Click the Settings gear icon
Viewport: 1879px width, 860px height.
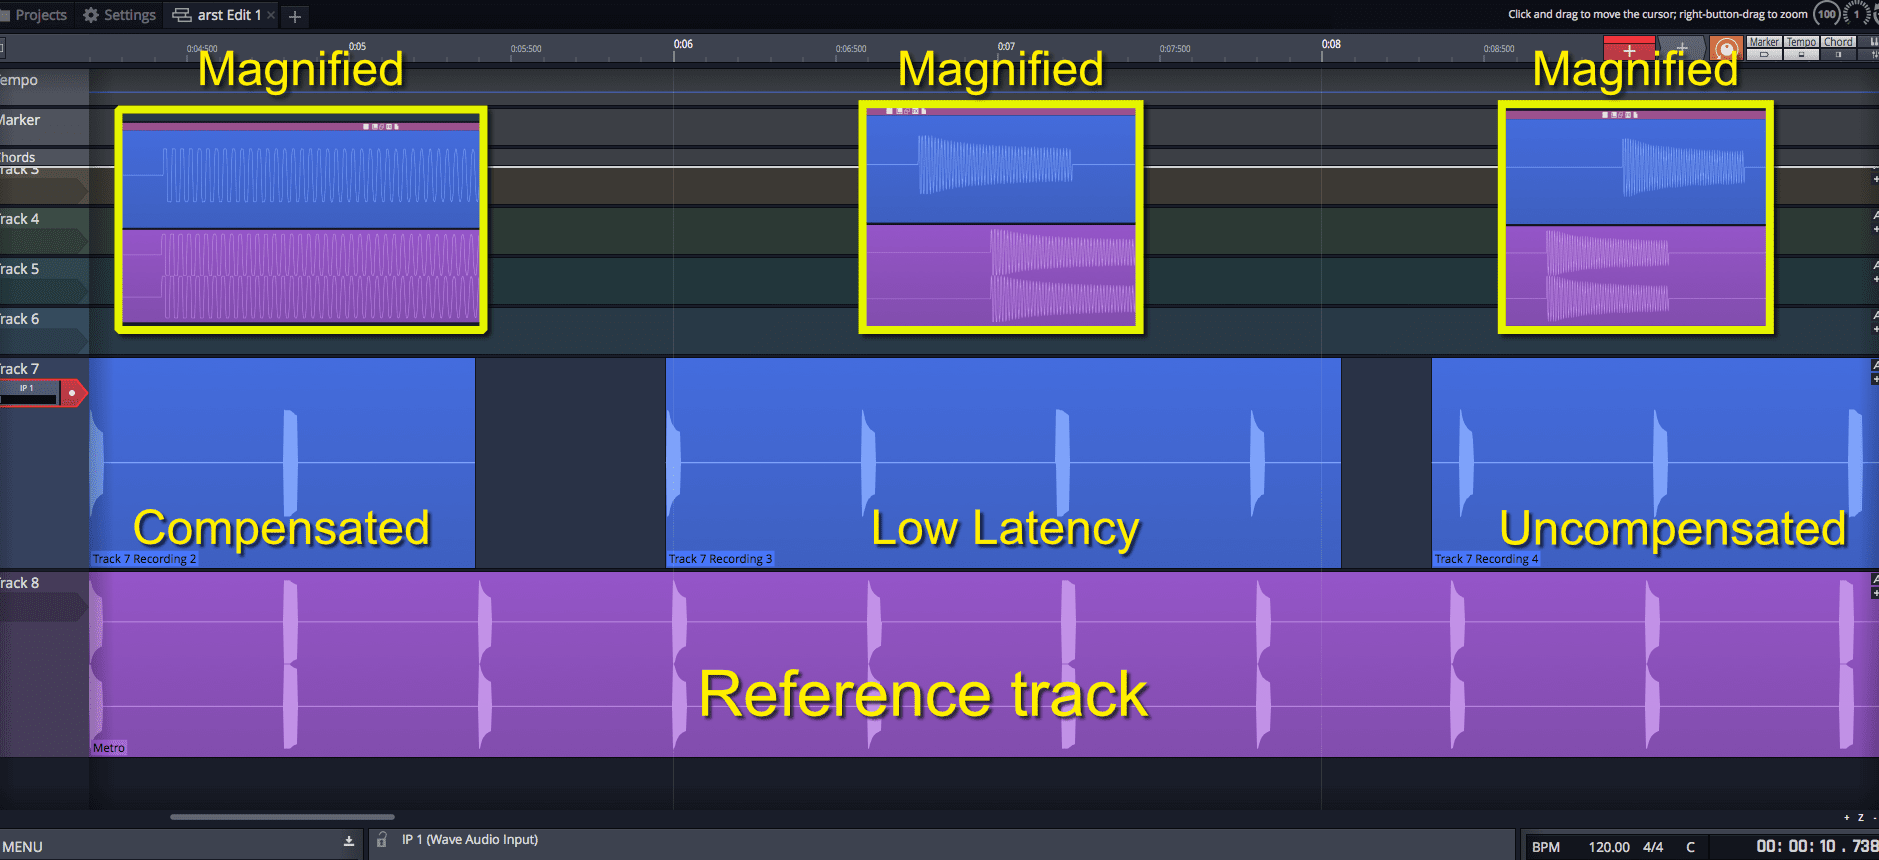point(91,15)
